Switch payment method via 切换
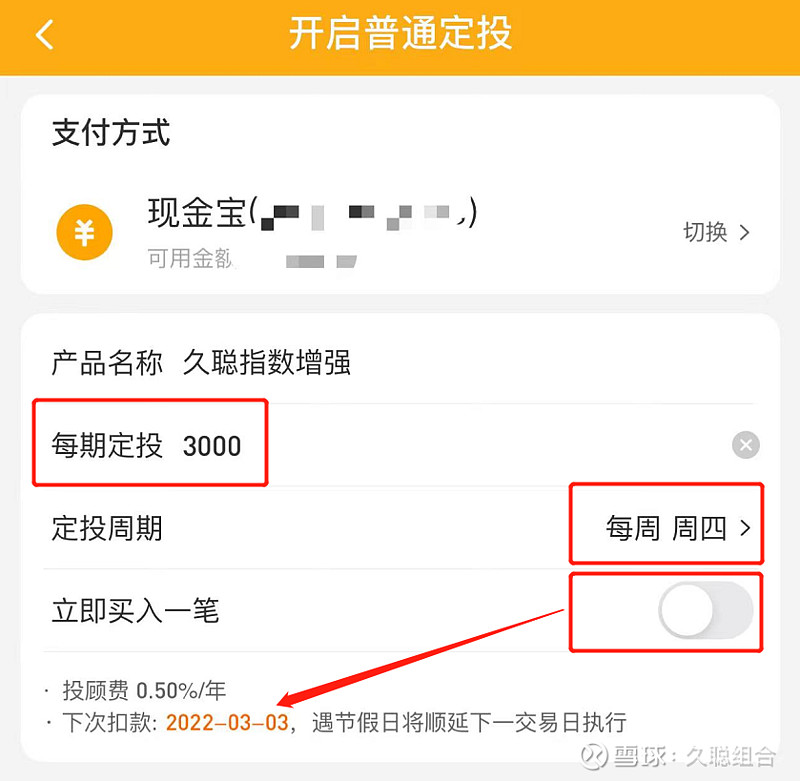The image size is (800, 781). click(x=706, y=233)
